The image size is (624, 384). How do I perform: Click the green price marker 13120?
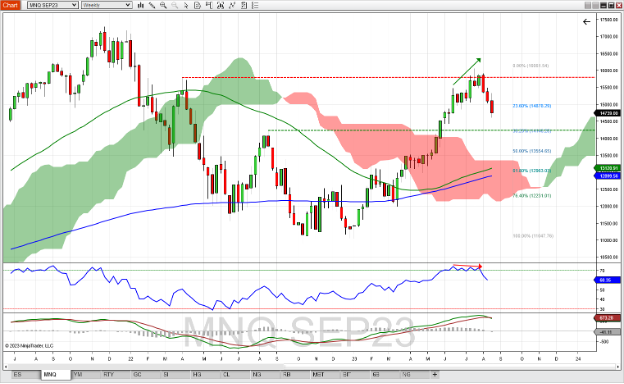click(608, 168)
